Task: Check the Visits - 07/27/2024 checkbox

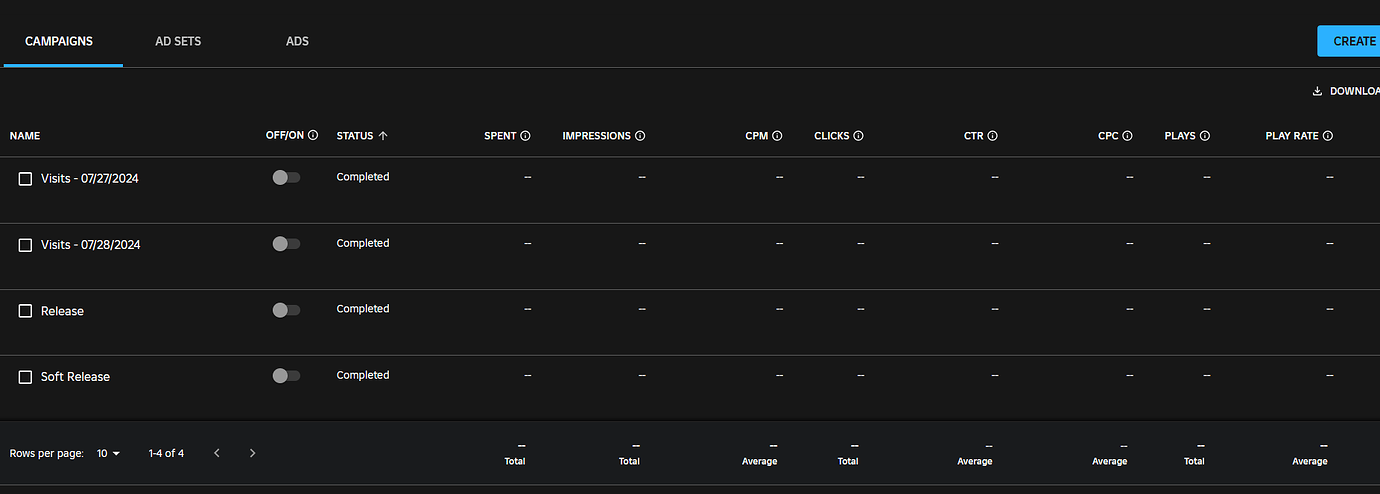Action: [25, 178]
